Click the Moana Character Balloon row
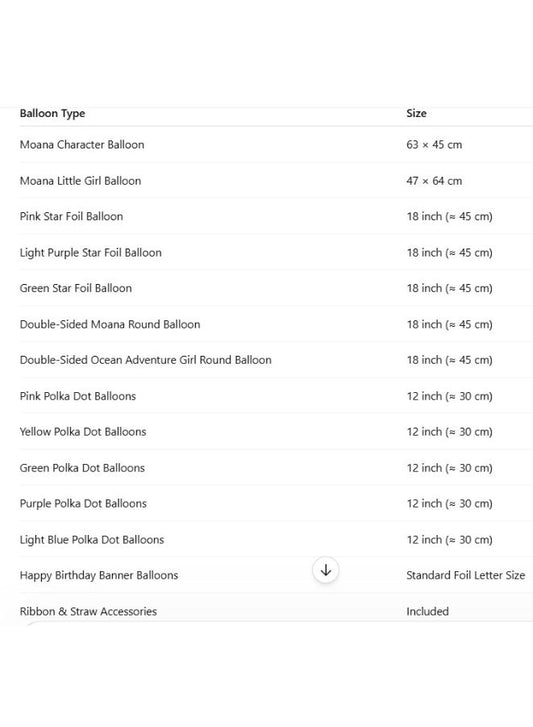This screenshot has width=533, height=727. (276, 145)
